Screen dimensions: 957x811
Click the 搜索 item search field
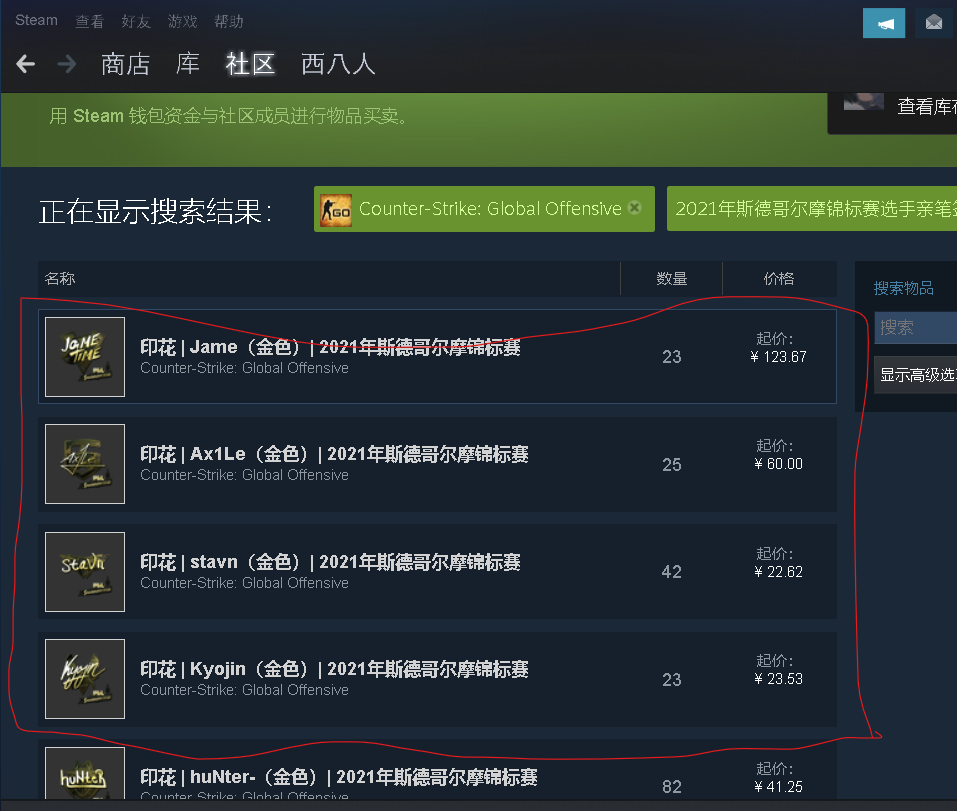(915, 328)
